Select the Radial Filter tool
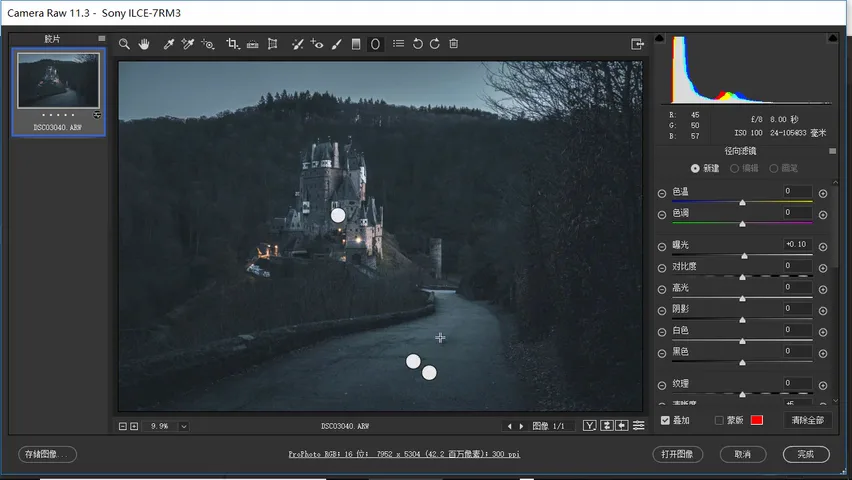 [375, 44]
